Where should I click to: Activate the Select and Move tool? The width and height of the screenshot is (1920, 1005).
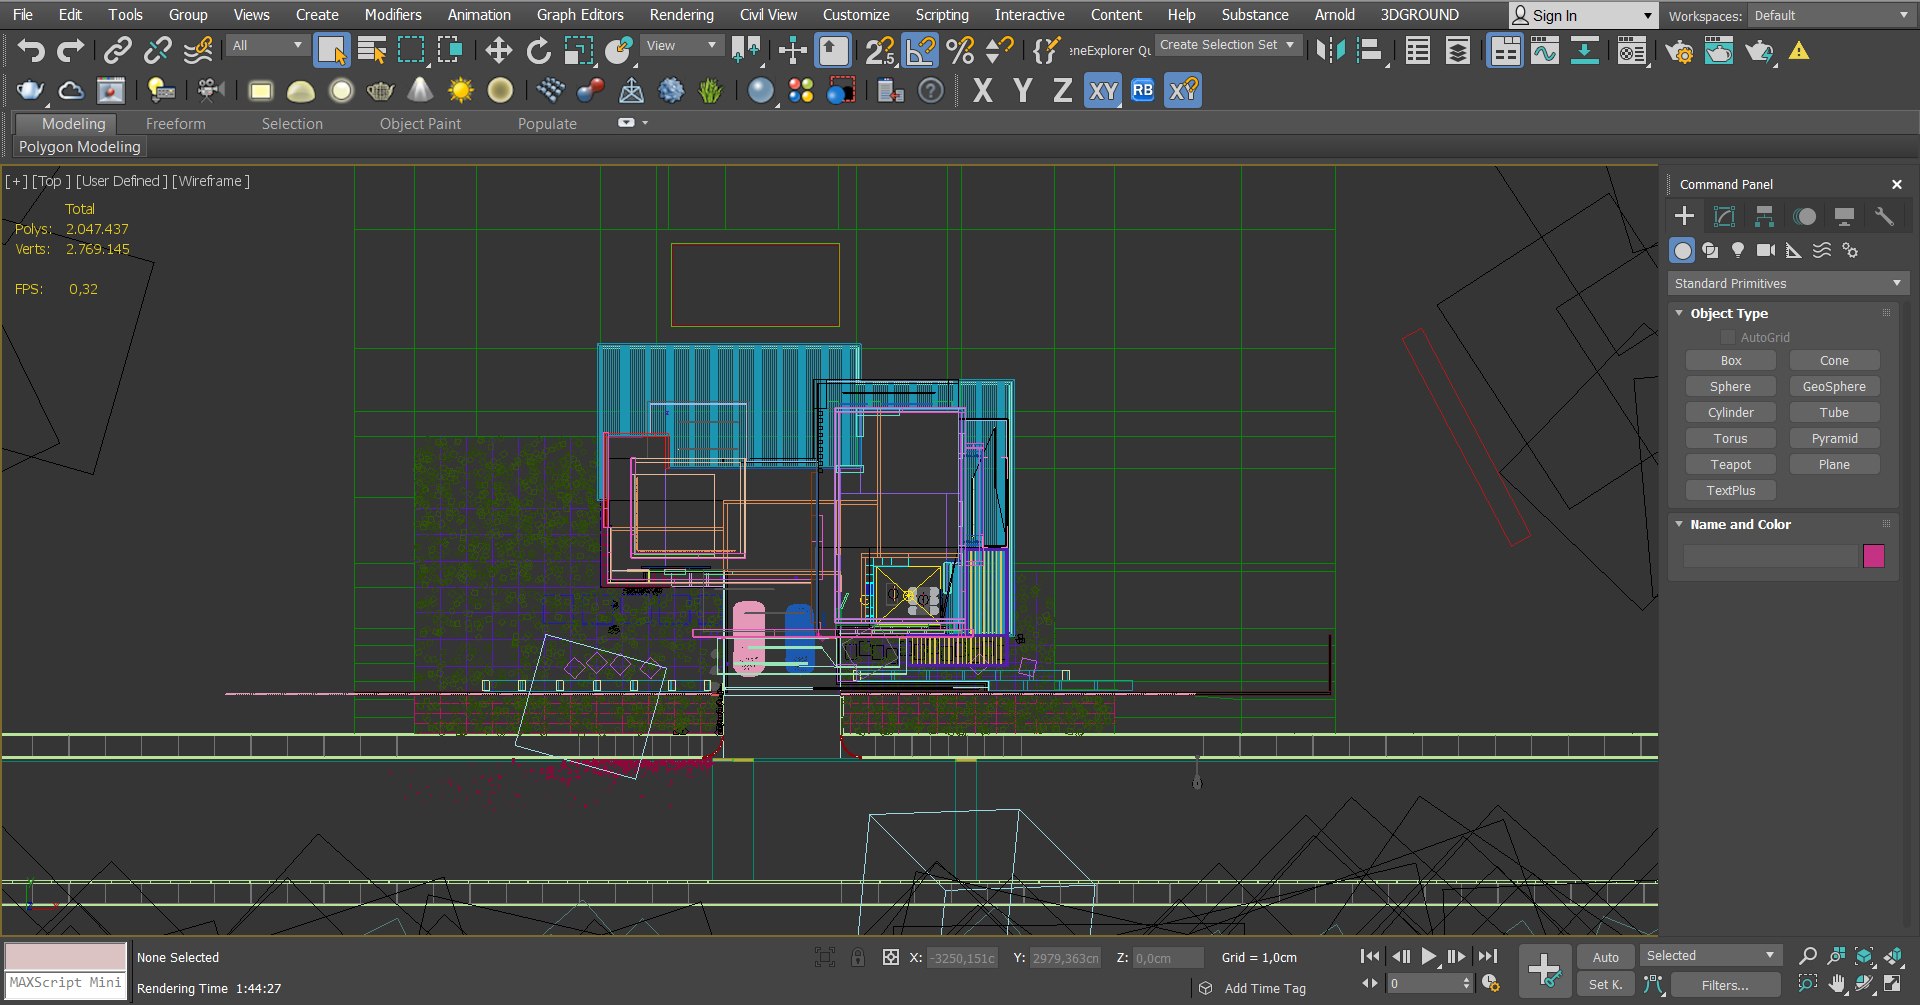(498, 50)
